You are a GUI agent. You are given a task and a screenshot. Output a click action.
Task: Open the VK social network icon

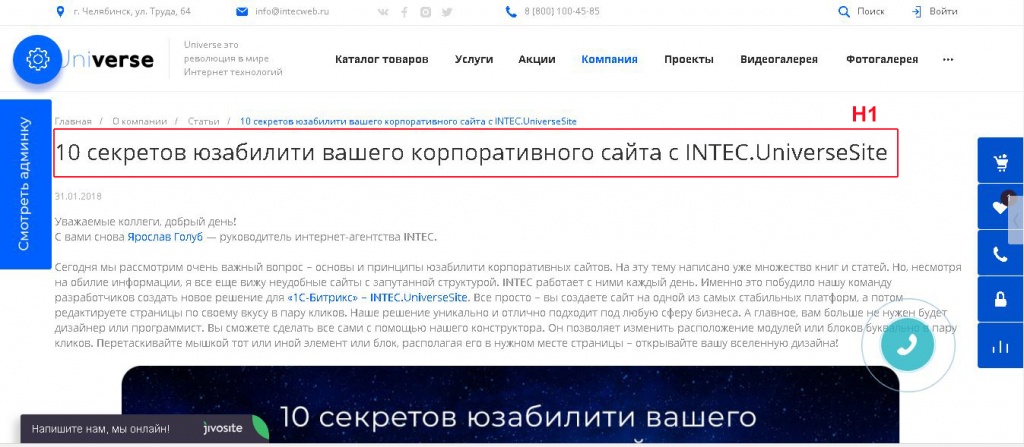click(383, 12)
